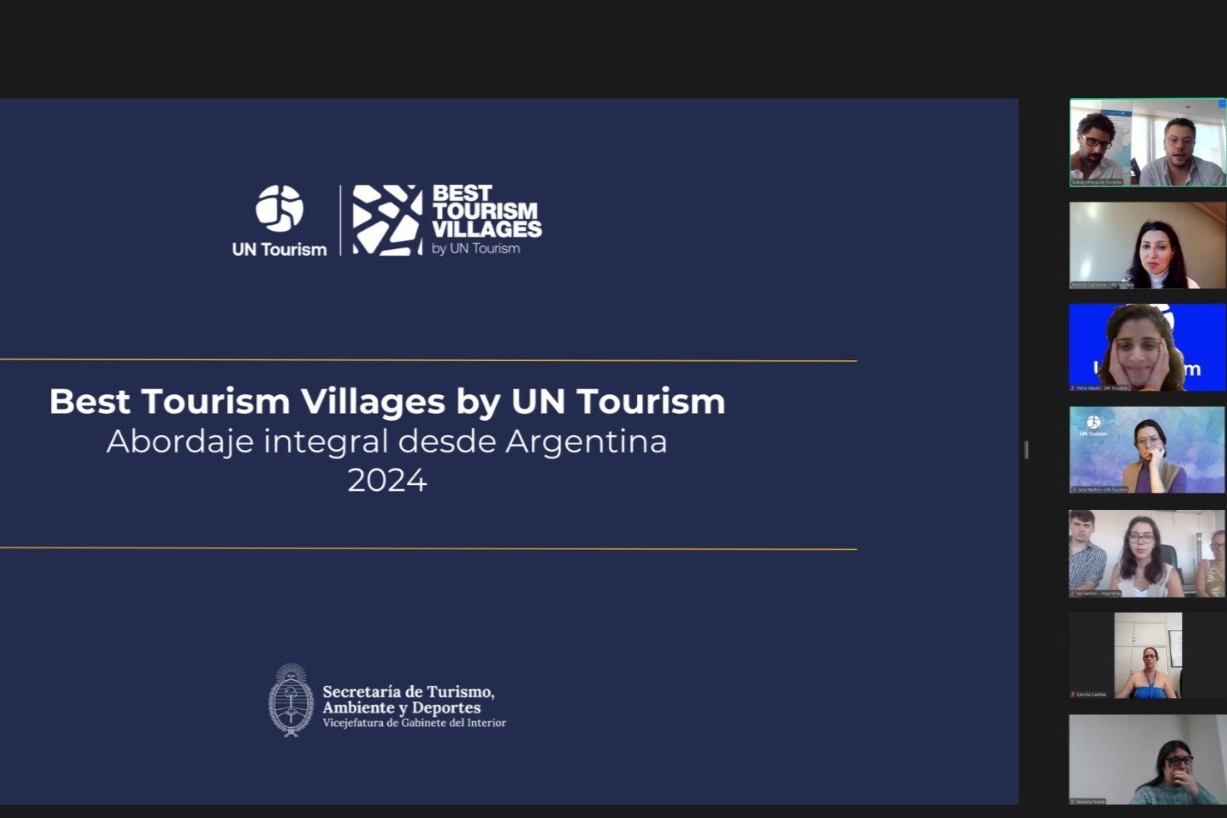Click muted mic icon on watercolor background tile
This screenshot has width=1227, height=818.
(x=1076, y=489)
